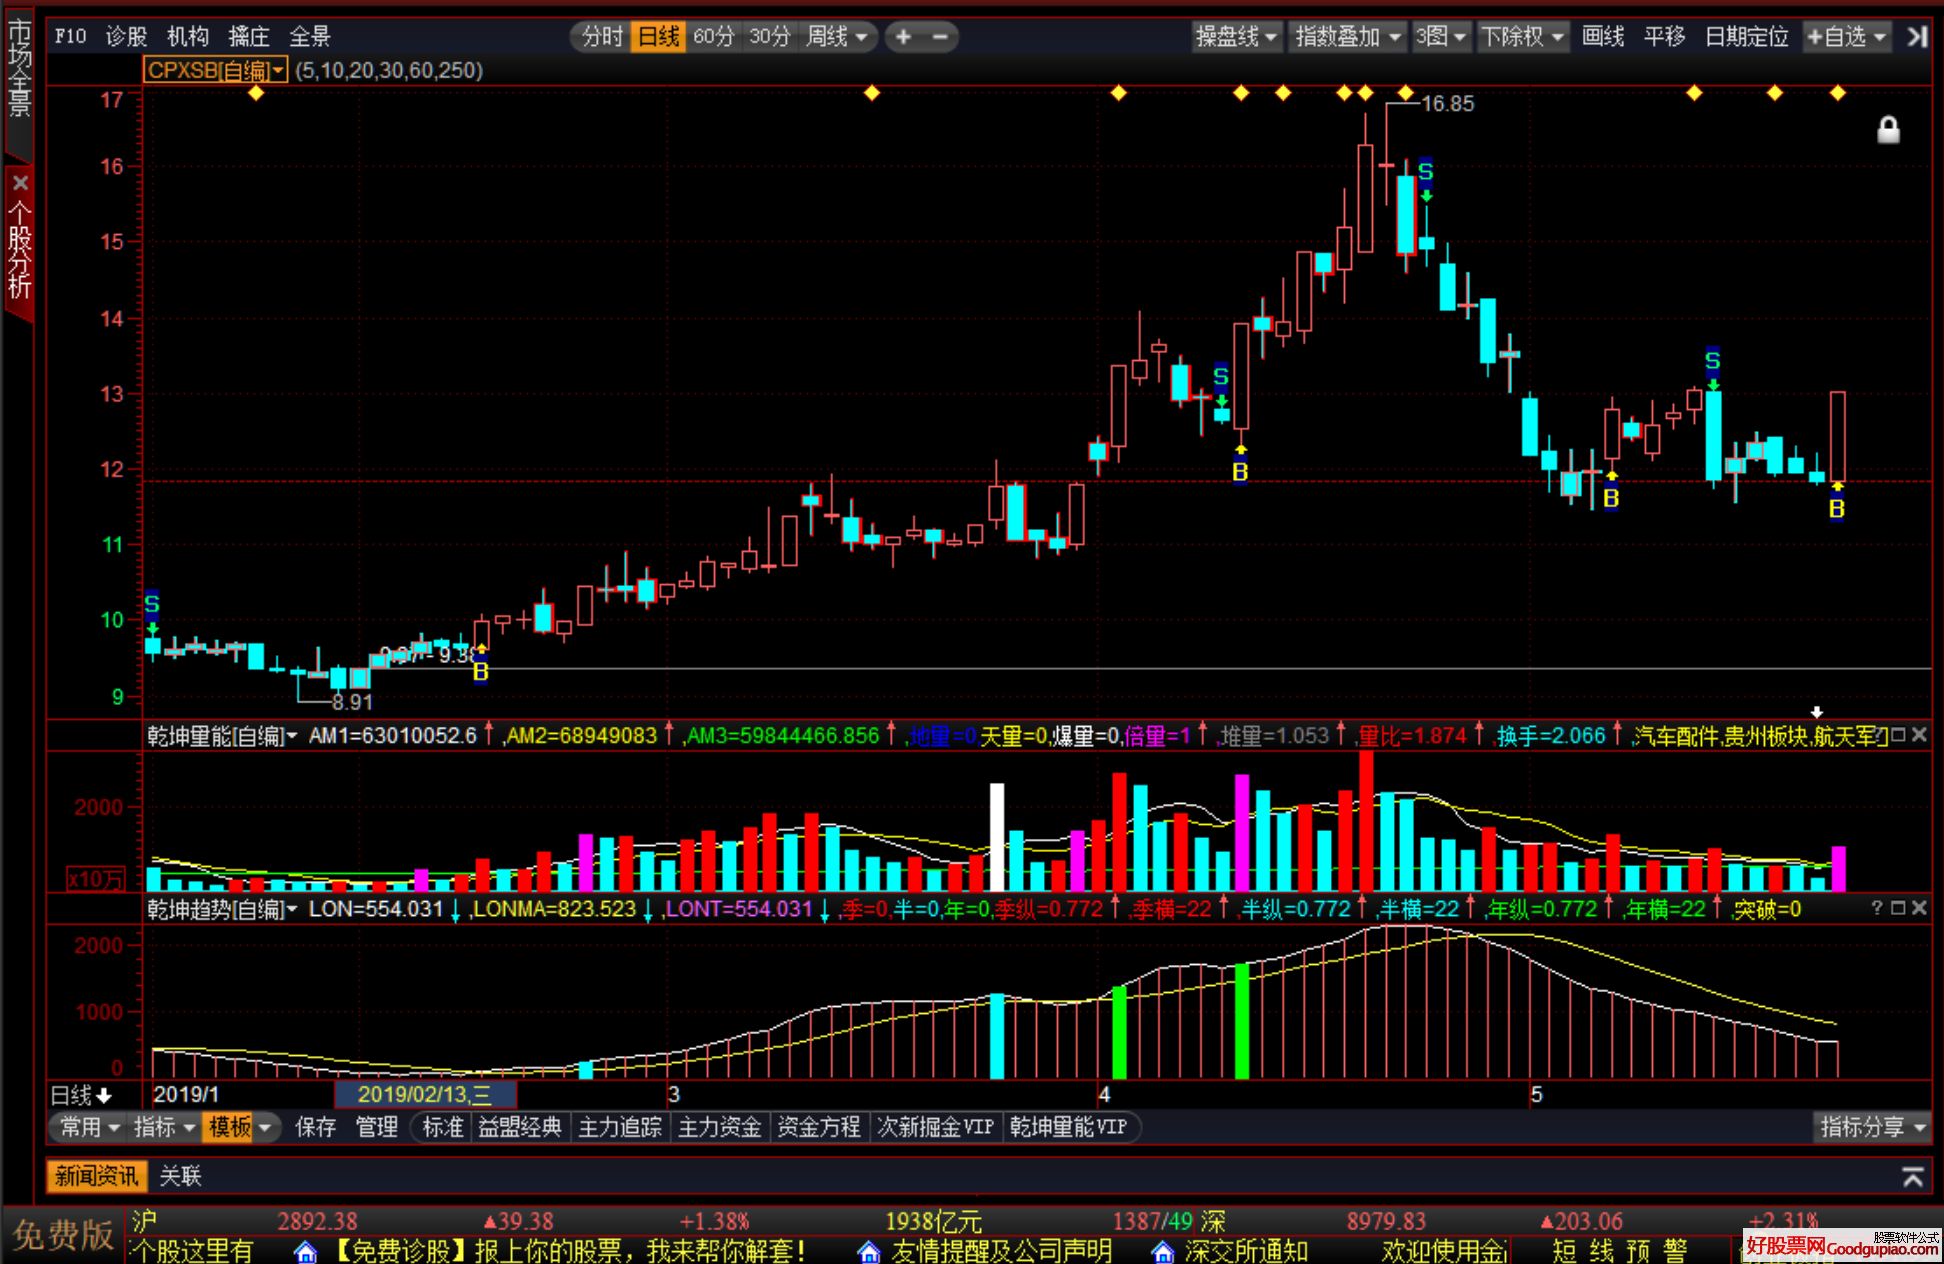Click the home icon before 深交所通知

(x=1162, y=1252)
